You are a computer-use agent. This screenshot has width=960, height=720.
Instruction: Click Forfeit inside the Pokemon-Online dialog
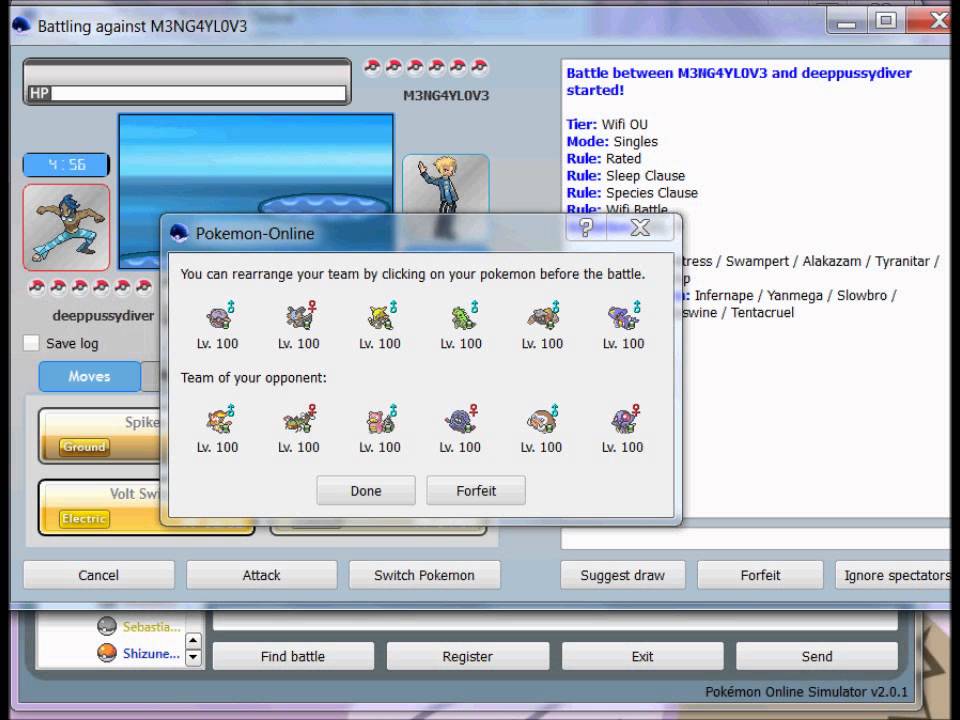tap(476, 490)
